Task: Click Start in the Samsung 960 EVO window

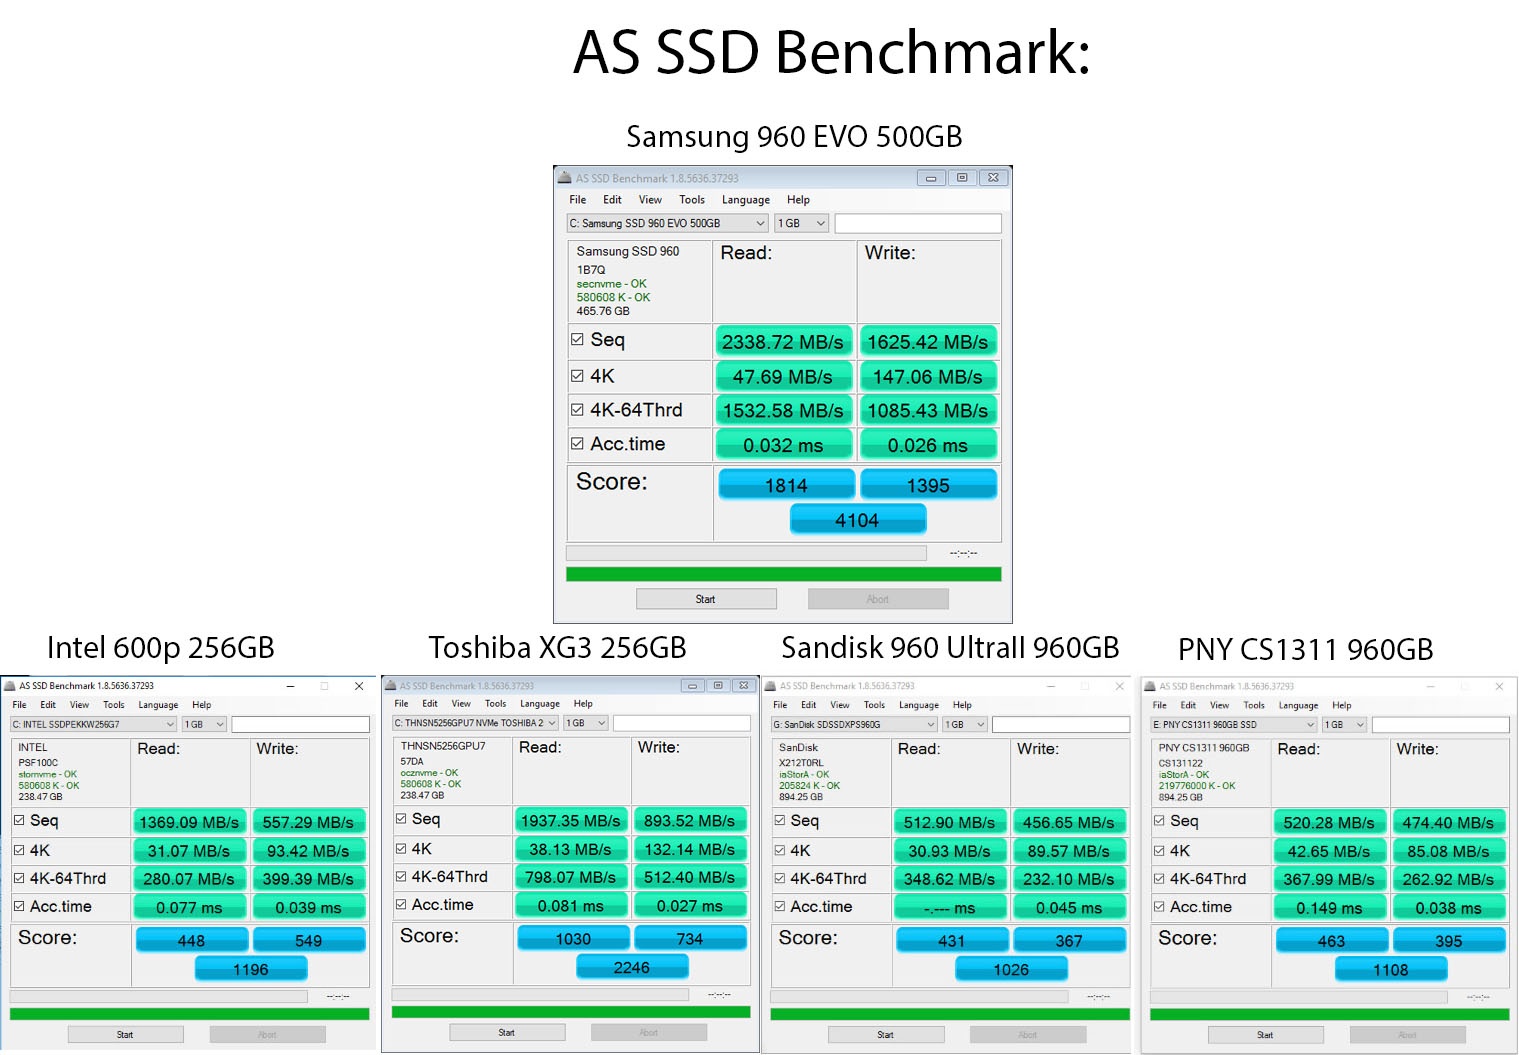Action: 706,599
